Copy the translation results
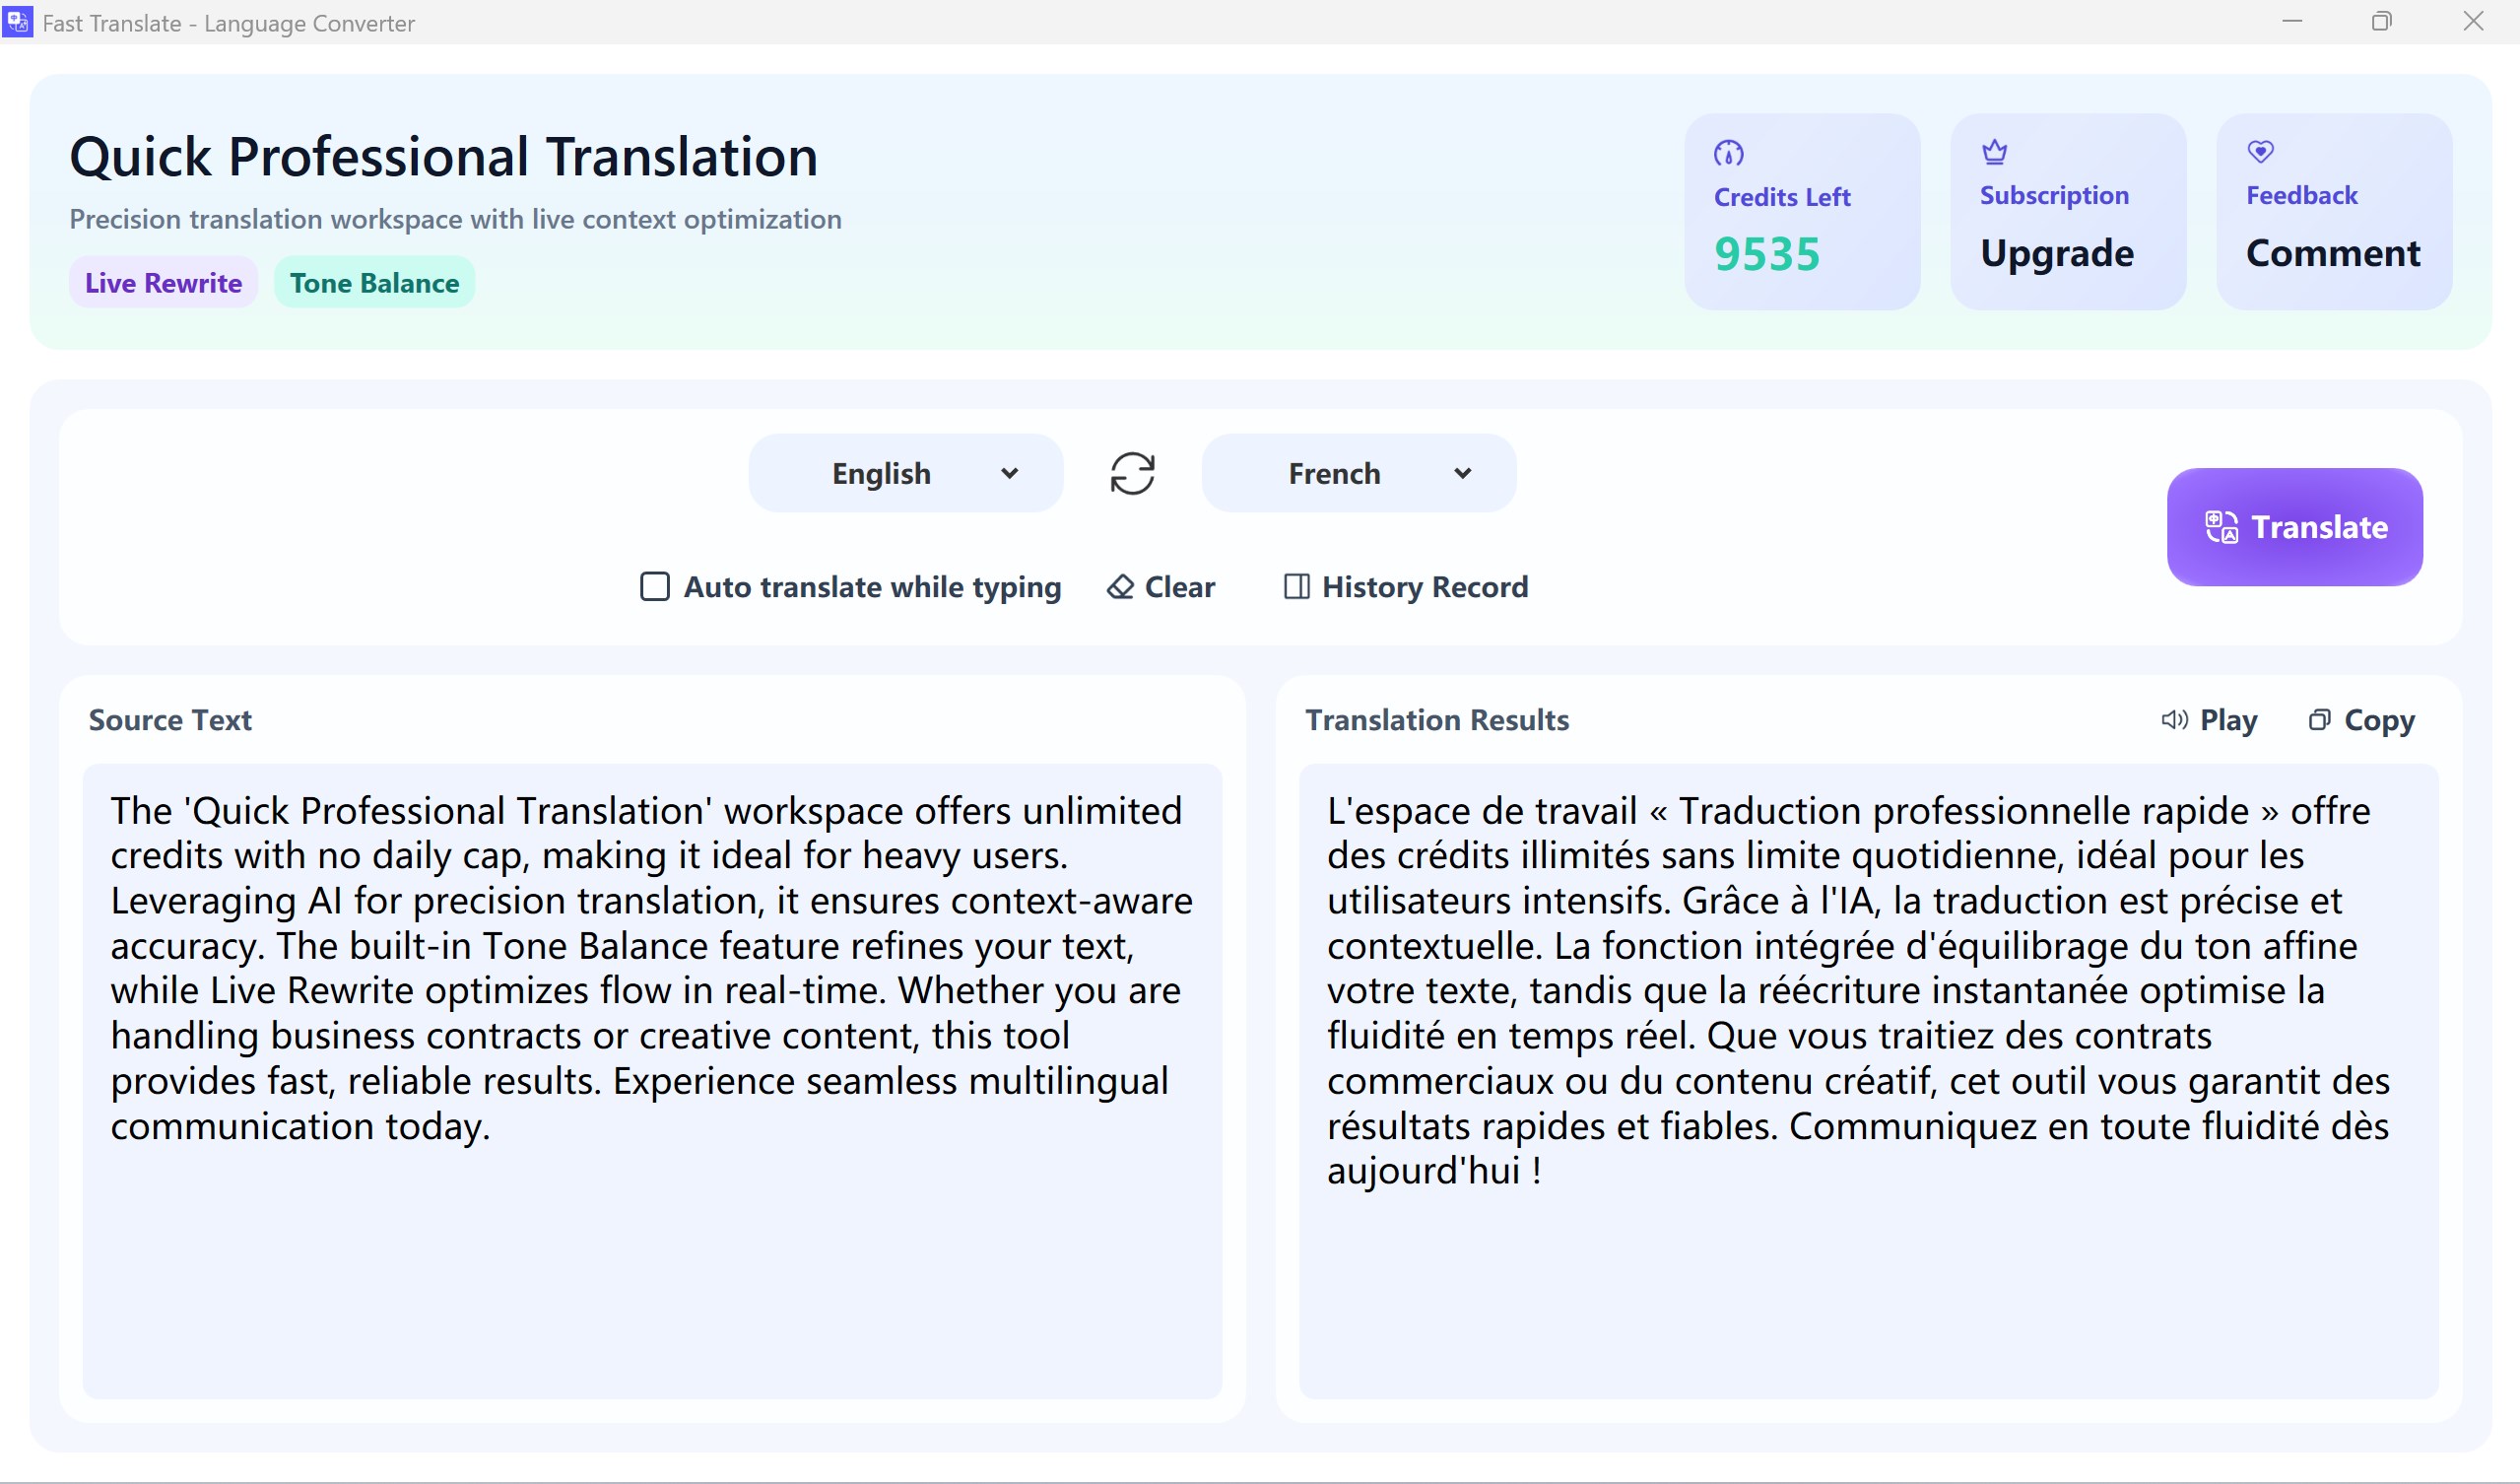This screenshot has height=1484, width=2520. [2361, 720]
